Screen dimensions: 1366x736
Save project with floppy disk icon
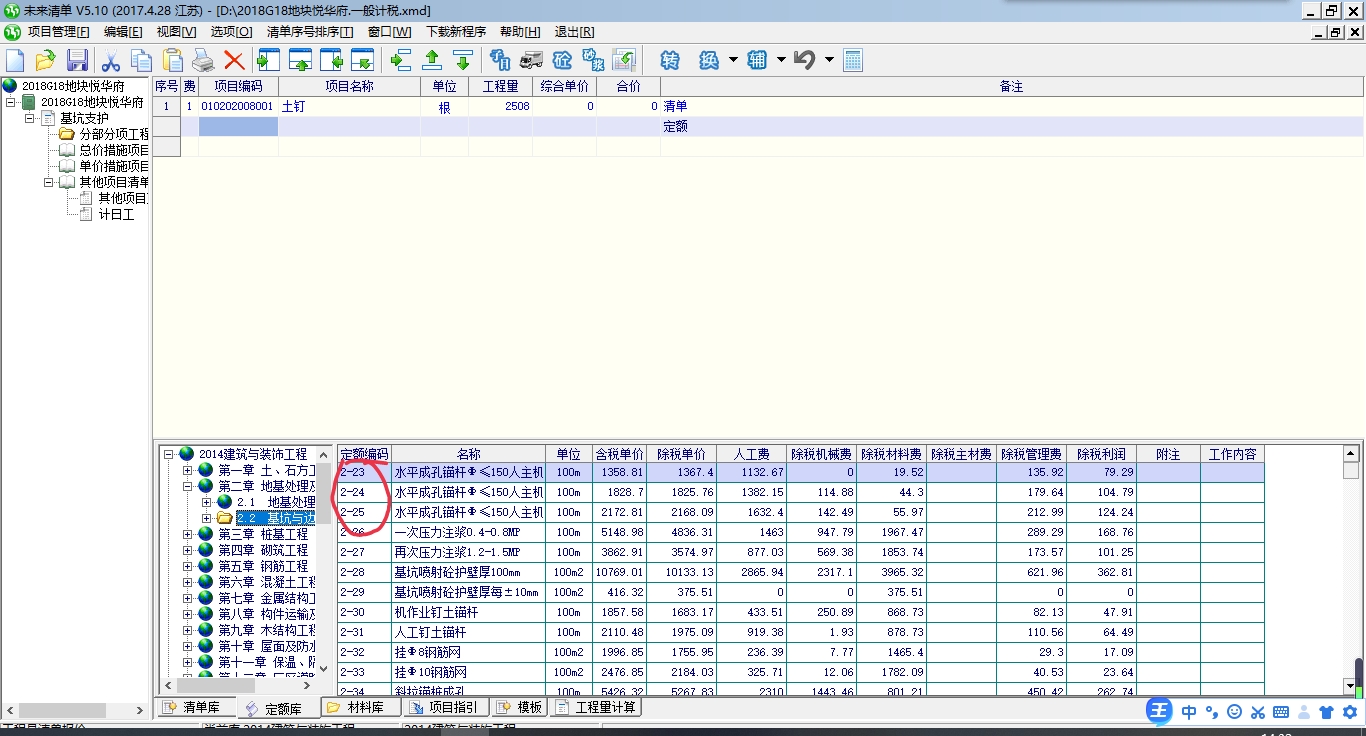pyautogui.click(x=77, y=60)
